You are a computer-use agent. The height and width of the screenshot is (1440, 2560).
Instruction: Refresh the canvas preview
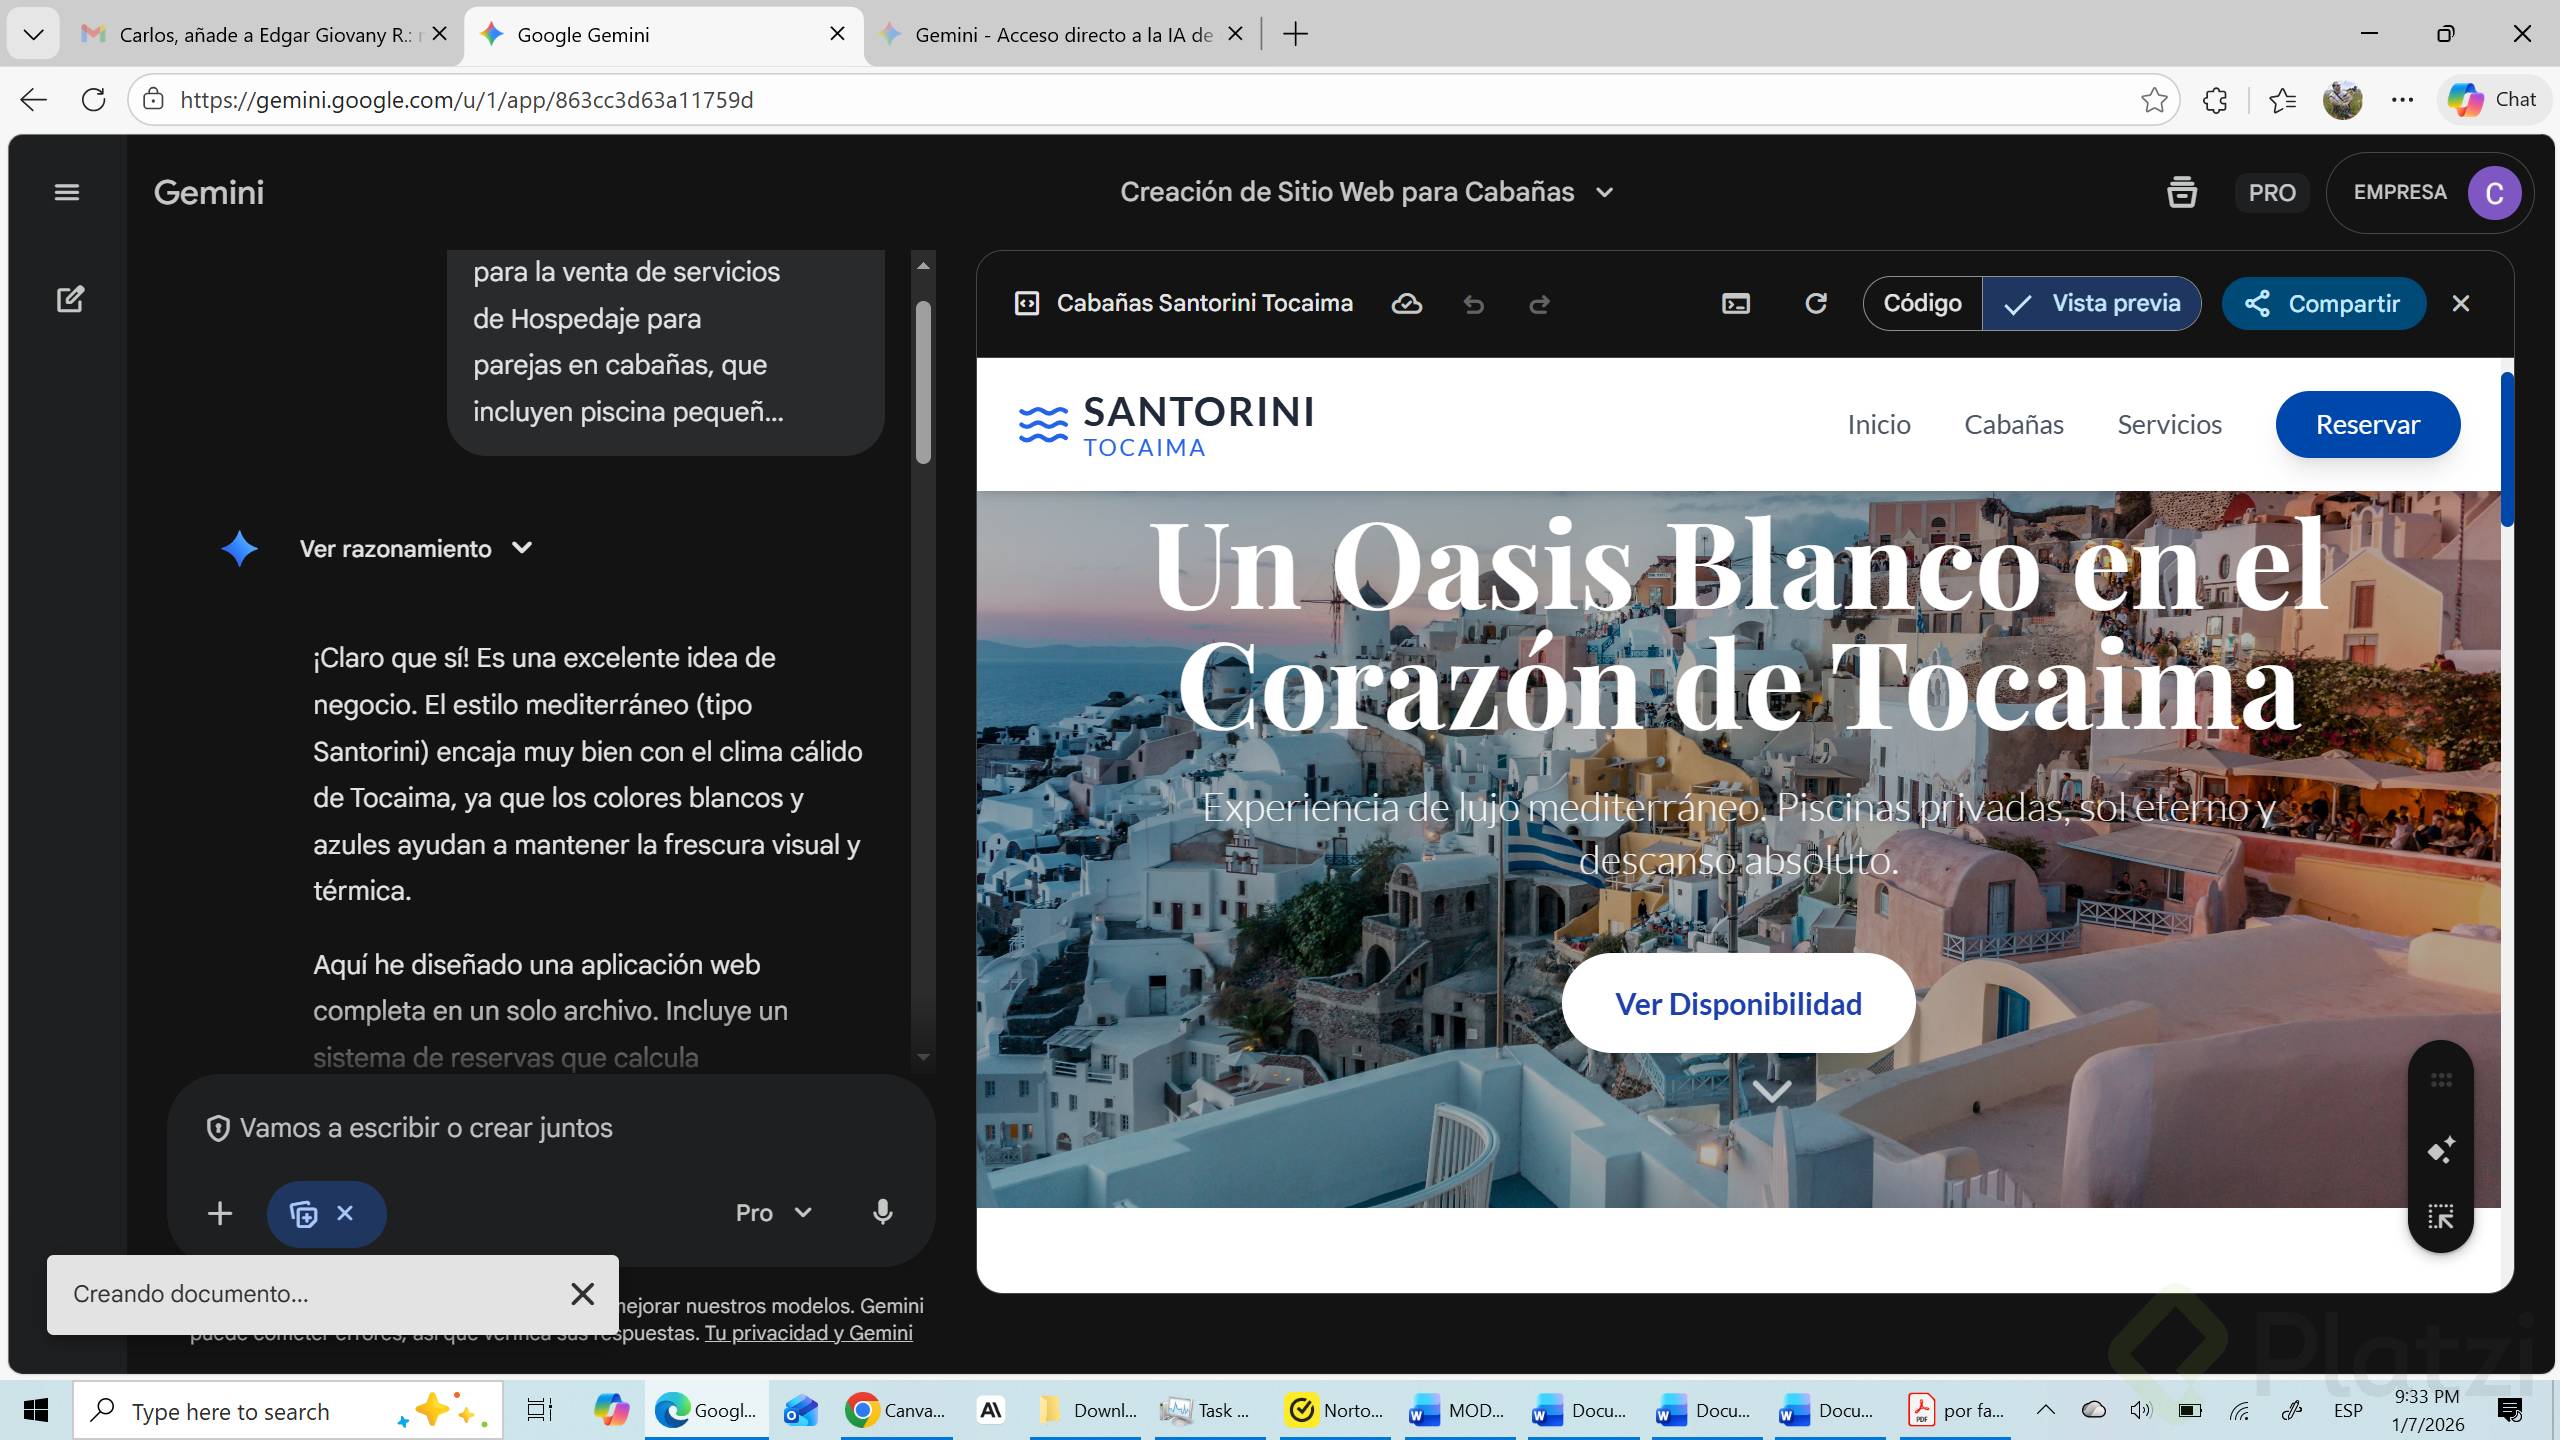click(1815, 304)
